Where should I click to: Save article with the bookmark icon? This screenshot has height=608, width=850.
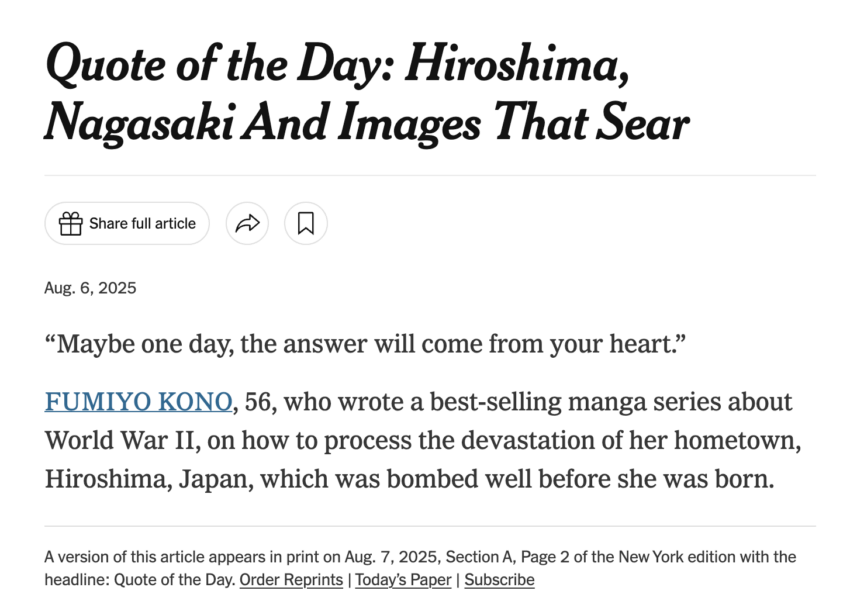click(306, 223)
